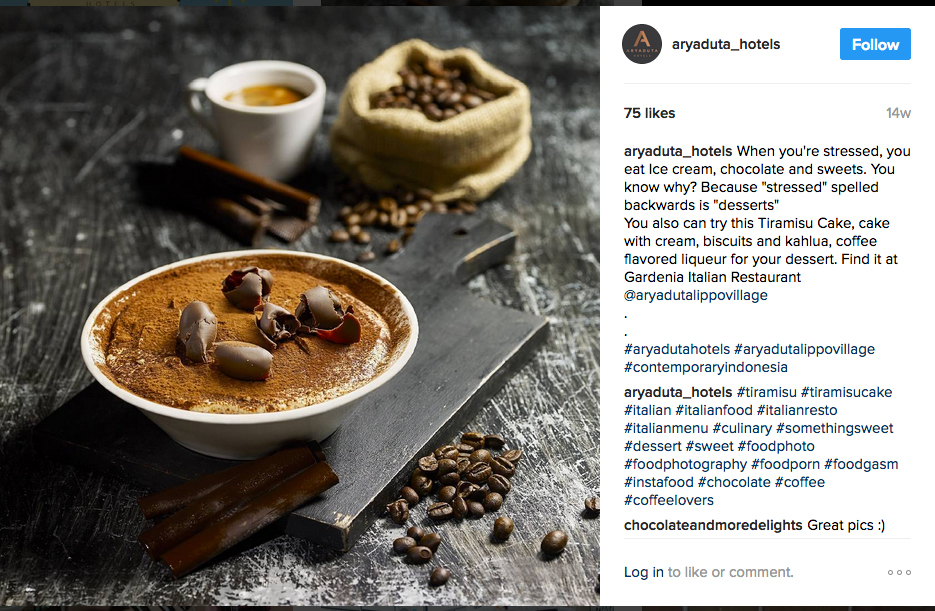Open the #tiramisu hashtag
Viewport: 935px width, 611px height.
766,392
